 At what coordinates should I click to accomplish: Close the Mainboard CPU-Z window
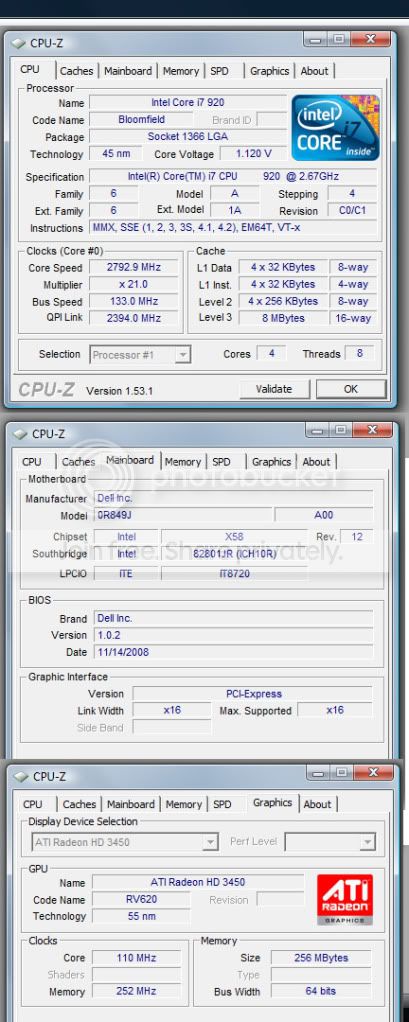tap(373, 430)
